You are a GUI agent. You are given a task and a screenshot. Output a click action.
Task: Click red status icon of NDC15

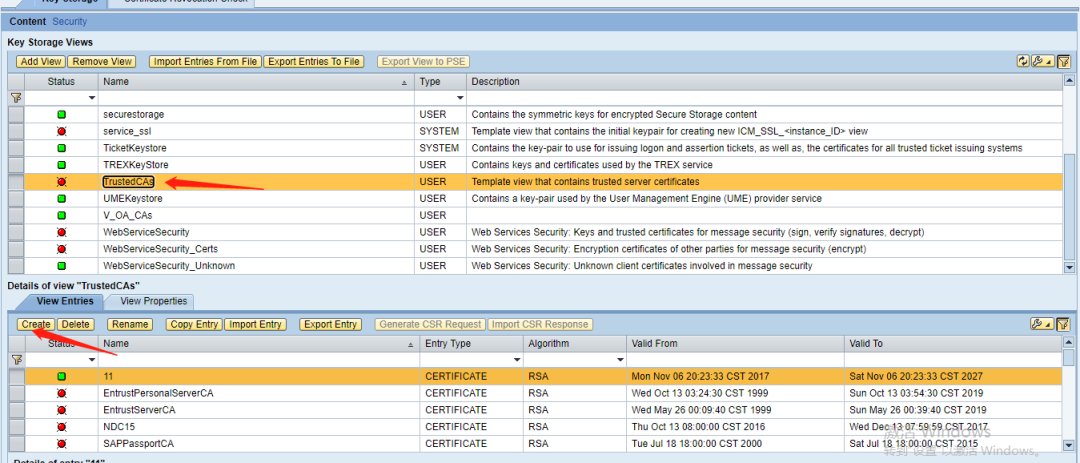[61, 426]
